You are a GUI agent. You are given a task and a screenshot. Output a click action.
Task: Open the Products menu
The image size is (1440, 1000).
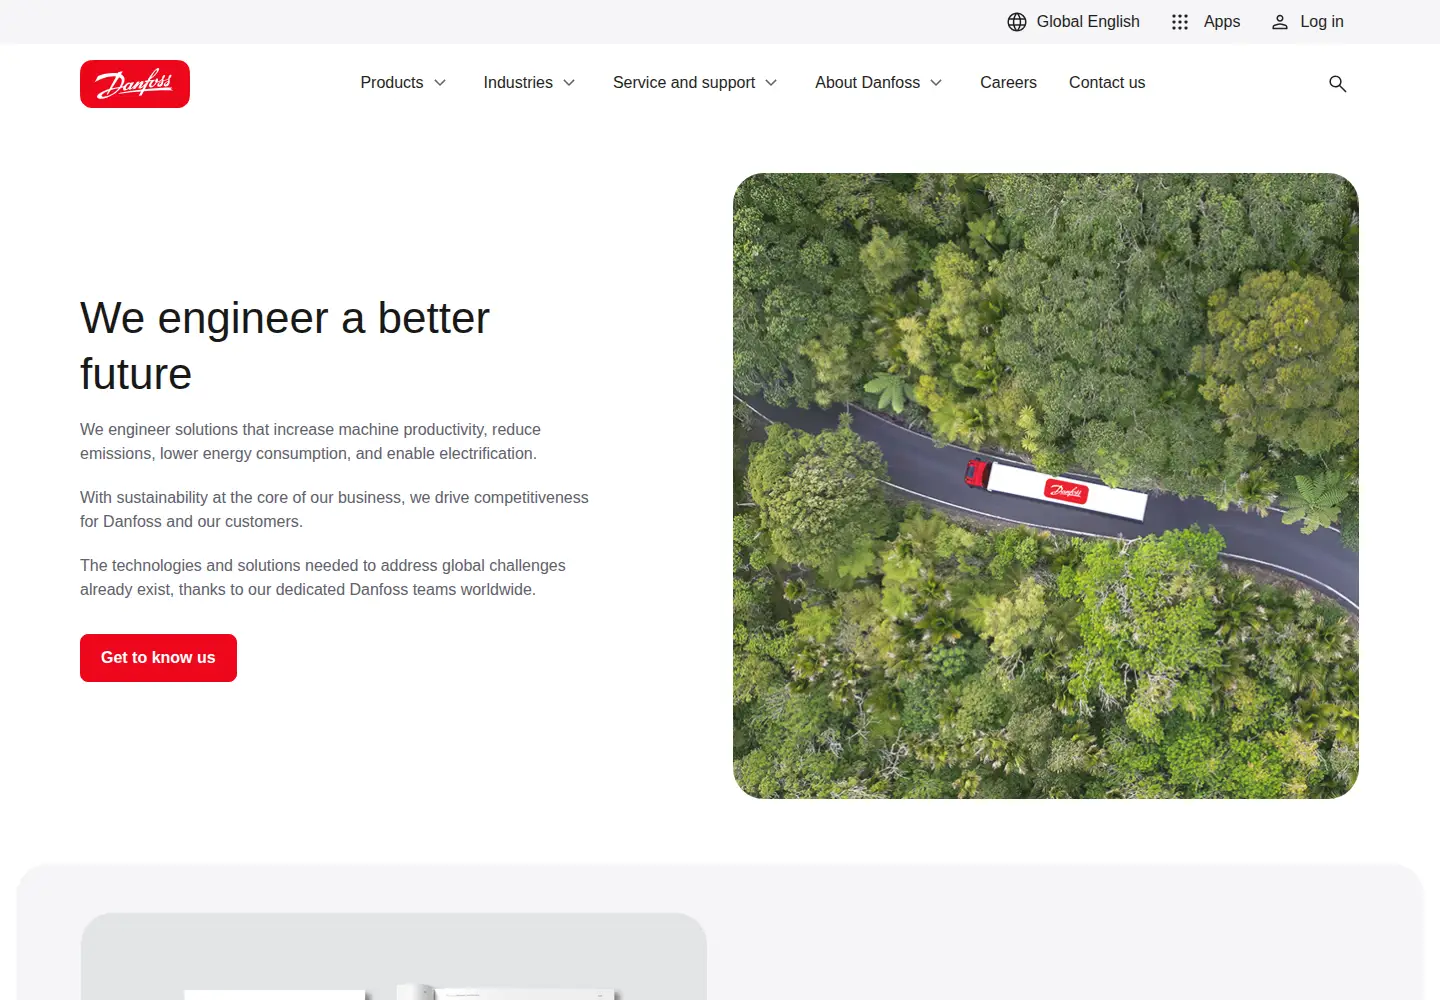pyautogui.click(x=392, y=83)
